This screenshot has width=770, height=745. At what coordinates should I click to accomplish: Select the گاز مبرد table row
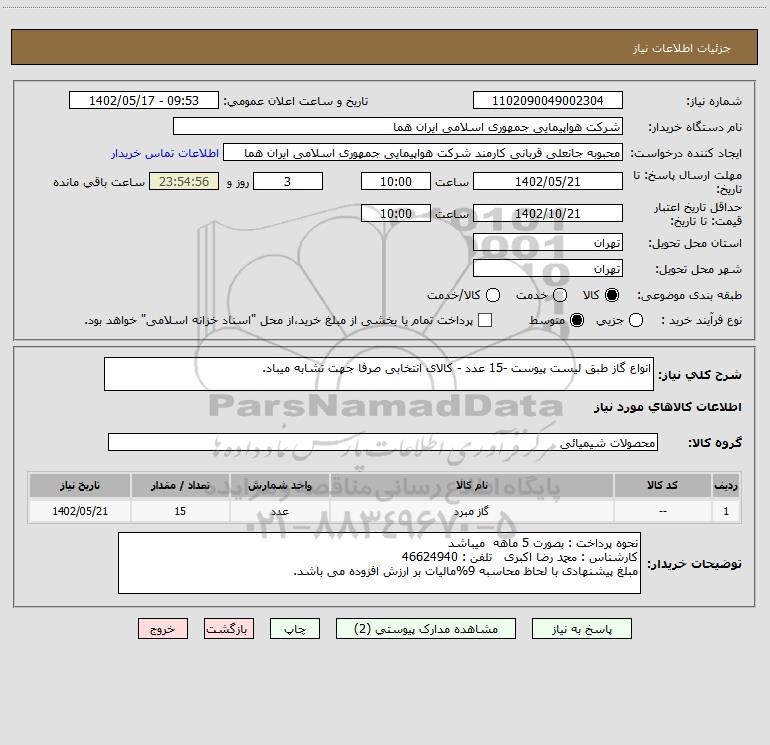pos(385,511)
